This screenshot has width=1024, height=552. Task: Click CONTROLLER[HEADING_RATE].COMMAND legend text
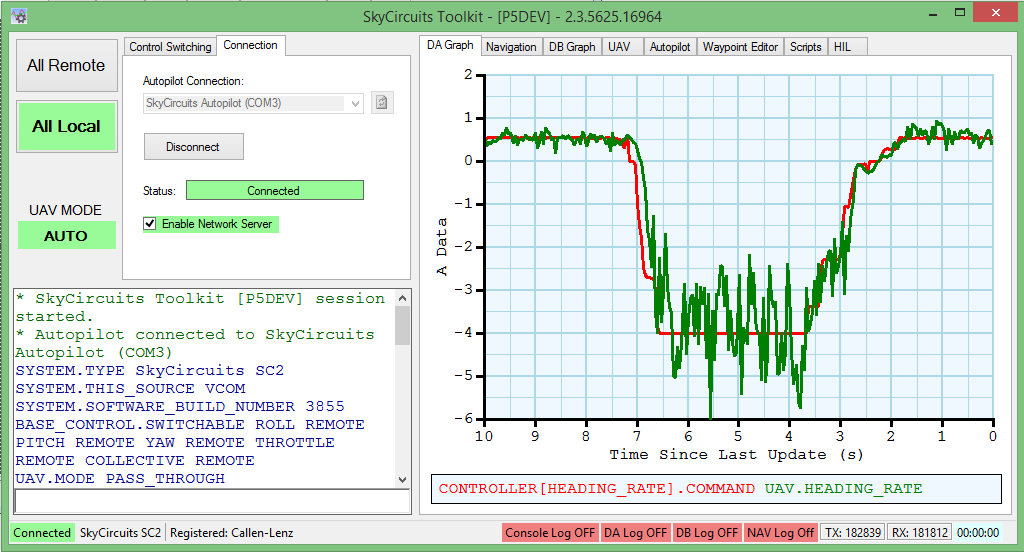596,489
